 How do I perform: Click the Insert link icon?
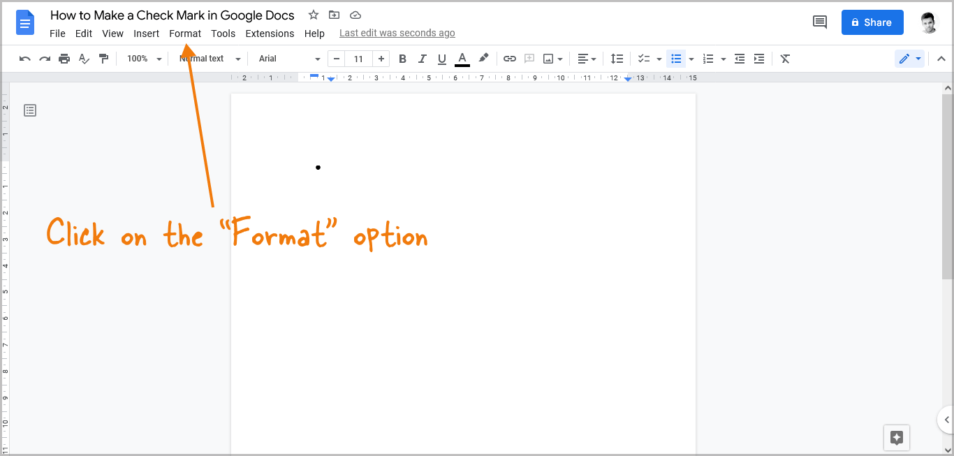coord(510,59)
